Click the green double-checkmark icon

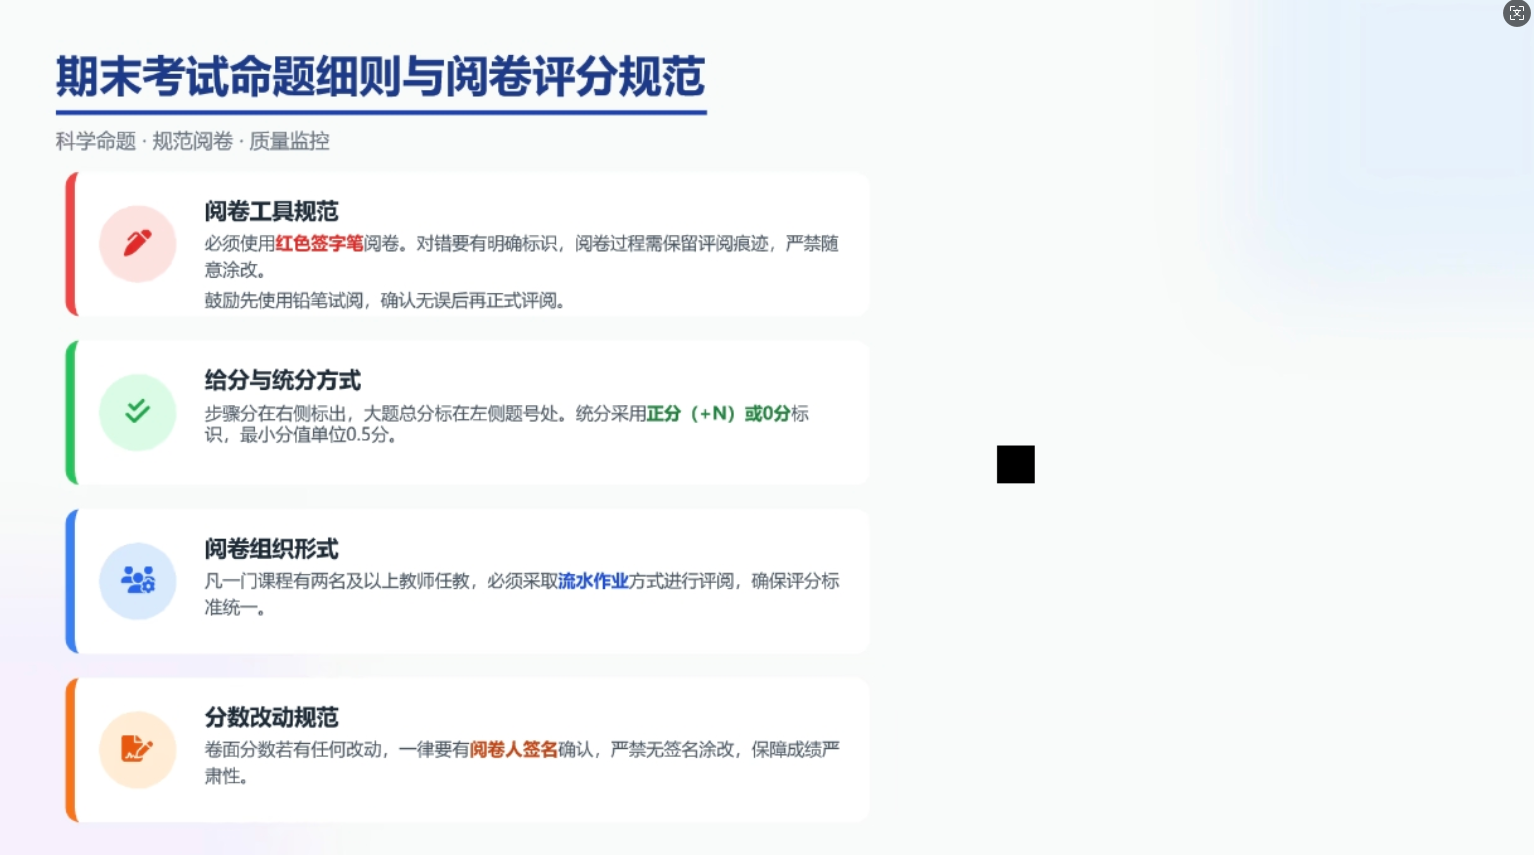click(x=138, y=411)
